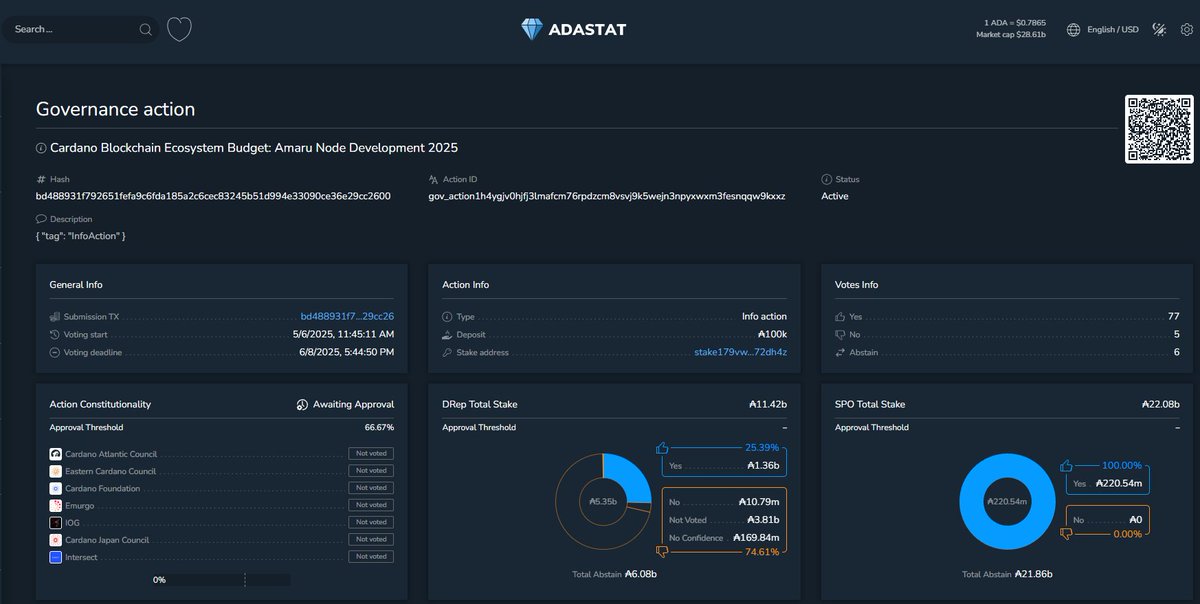Screen dimensions: 1200x604
Task: Click Eastern Cardano Council name
Action: click(x=110, y=471)
